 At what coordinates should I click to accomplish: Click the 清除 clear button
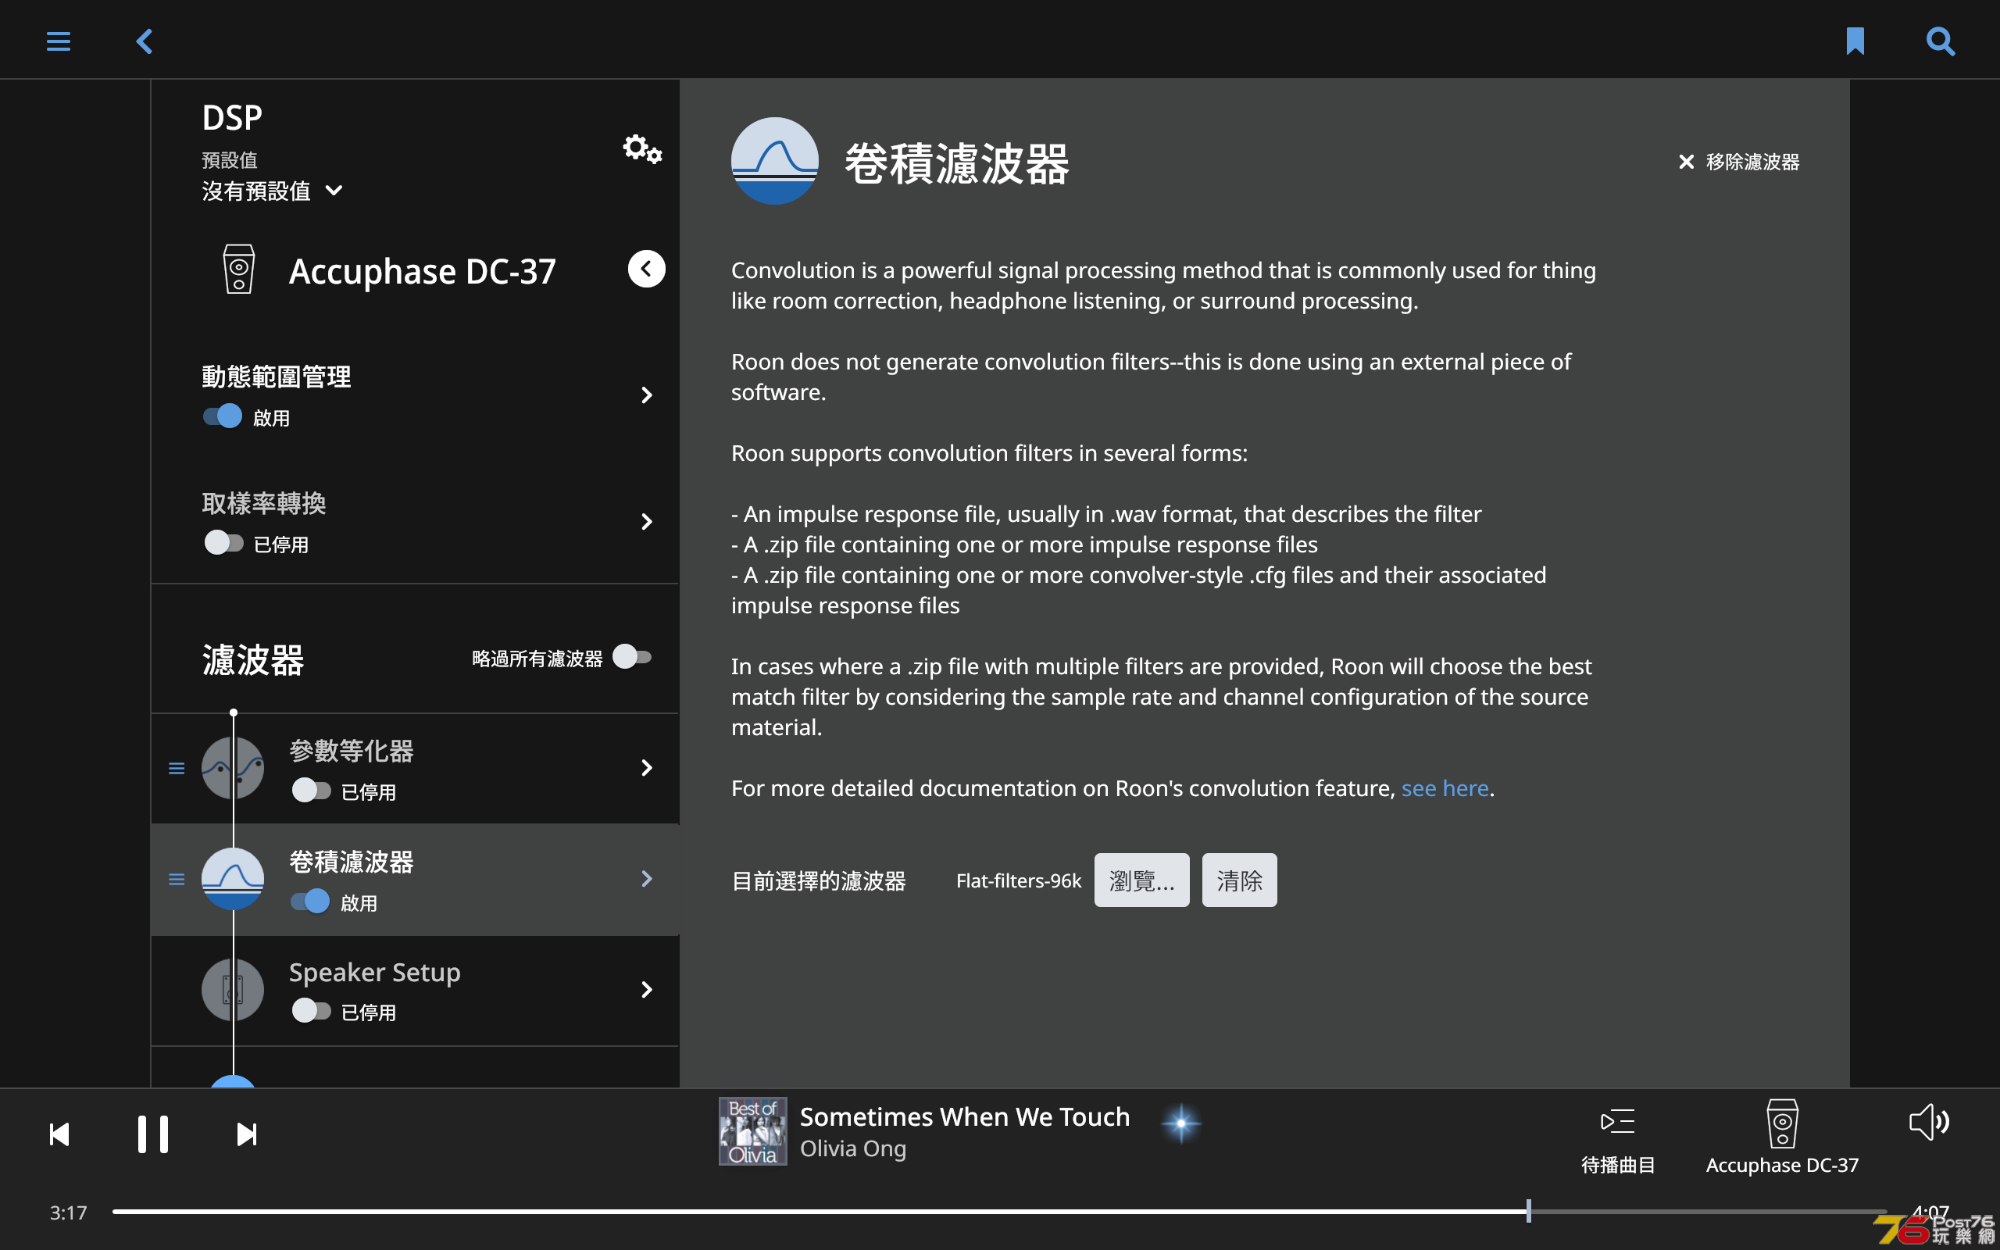[x=1239, y=880]
